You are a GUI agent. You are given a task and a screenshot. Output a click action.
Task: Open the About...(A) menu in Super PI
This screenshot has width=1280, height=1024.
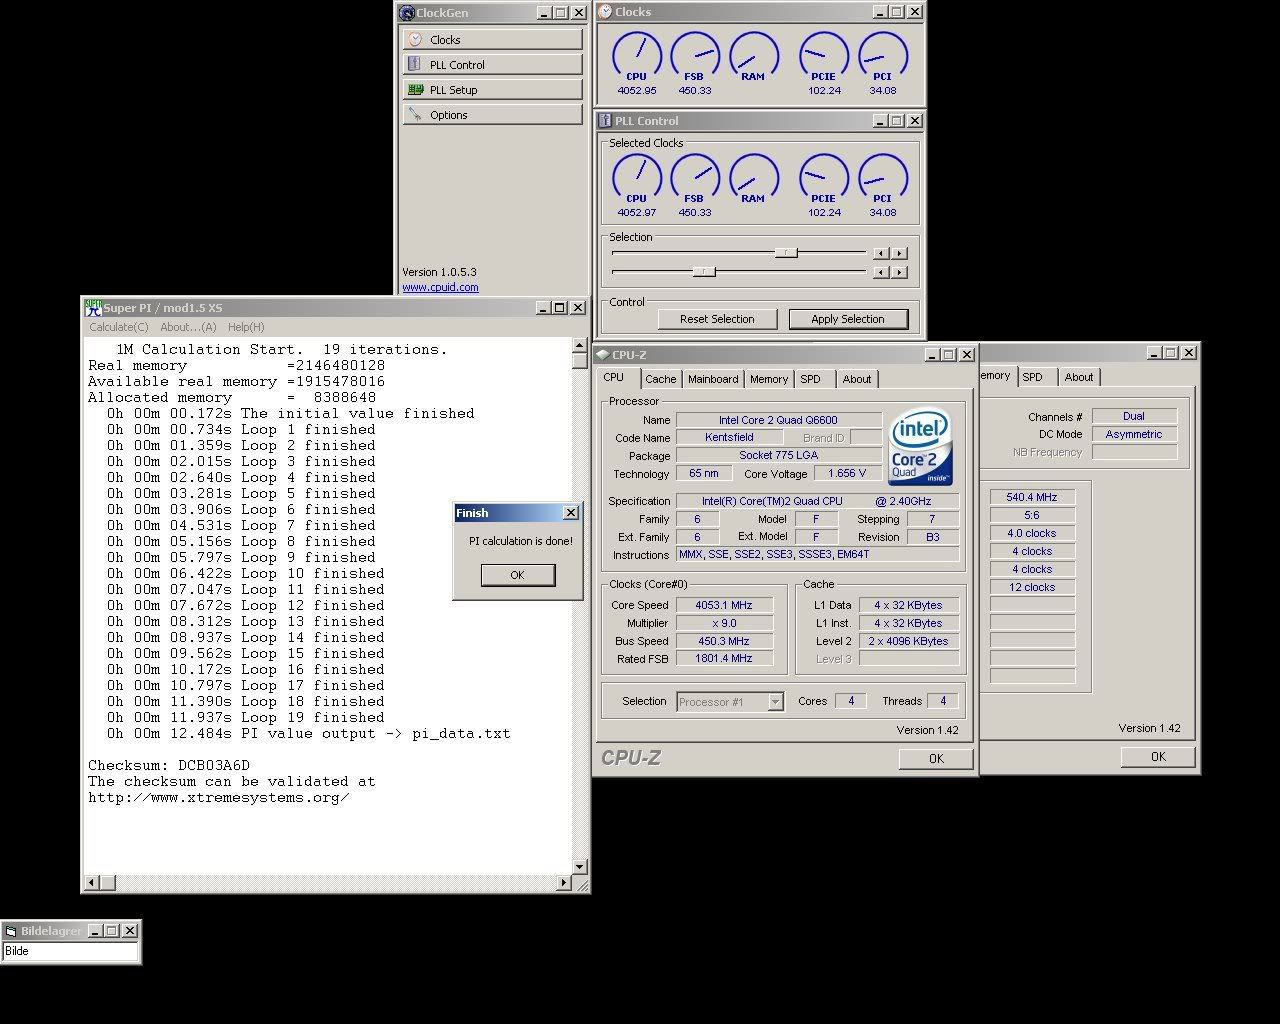pos(188,327)
